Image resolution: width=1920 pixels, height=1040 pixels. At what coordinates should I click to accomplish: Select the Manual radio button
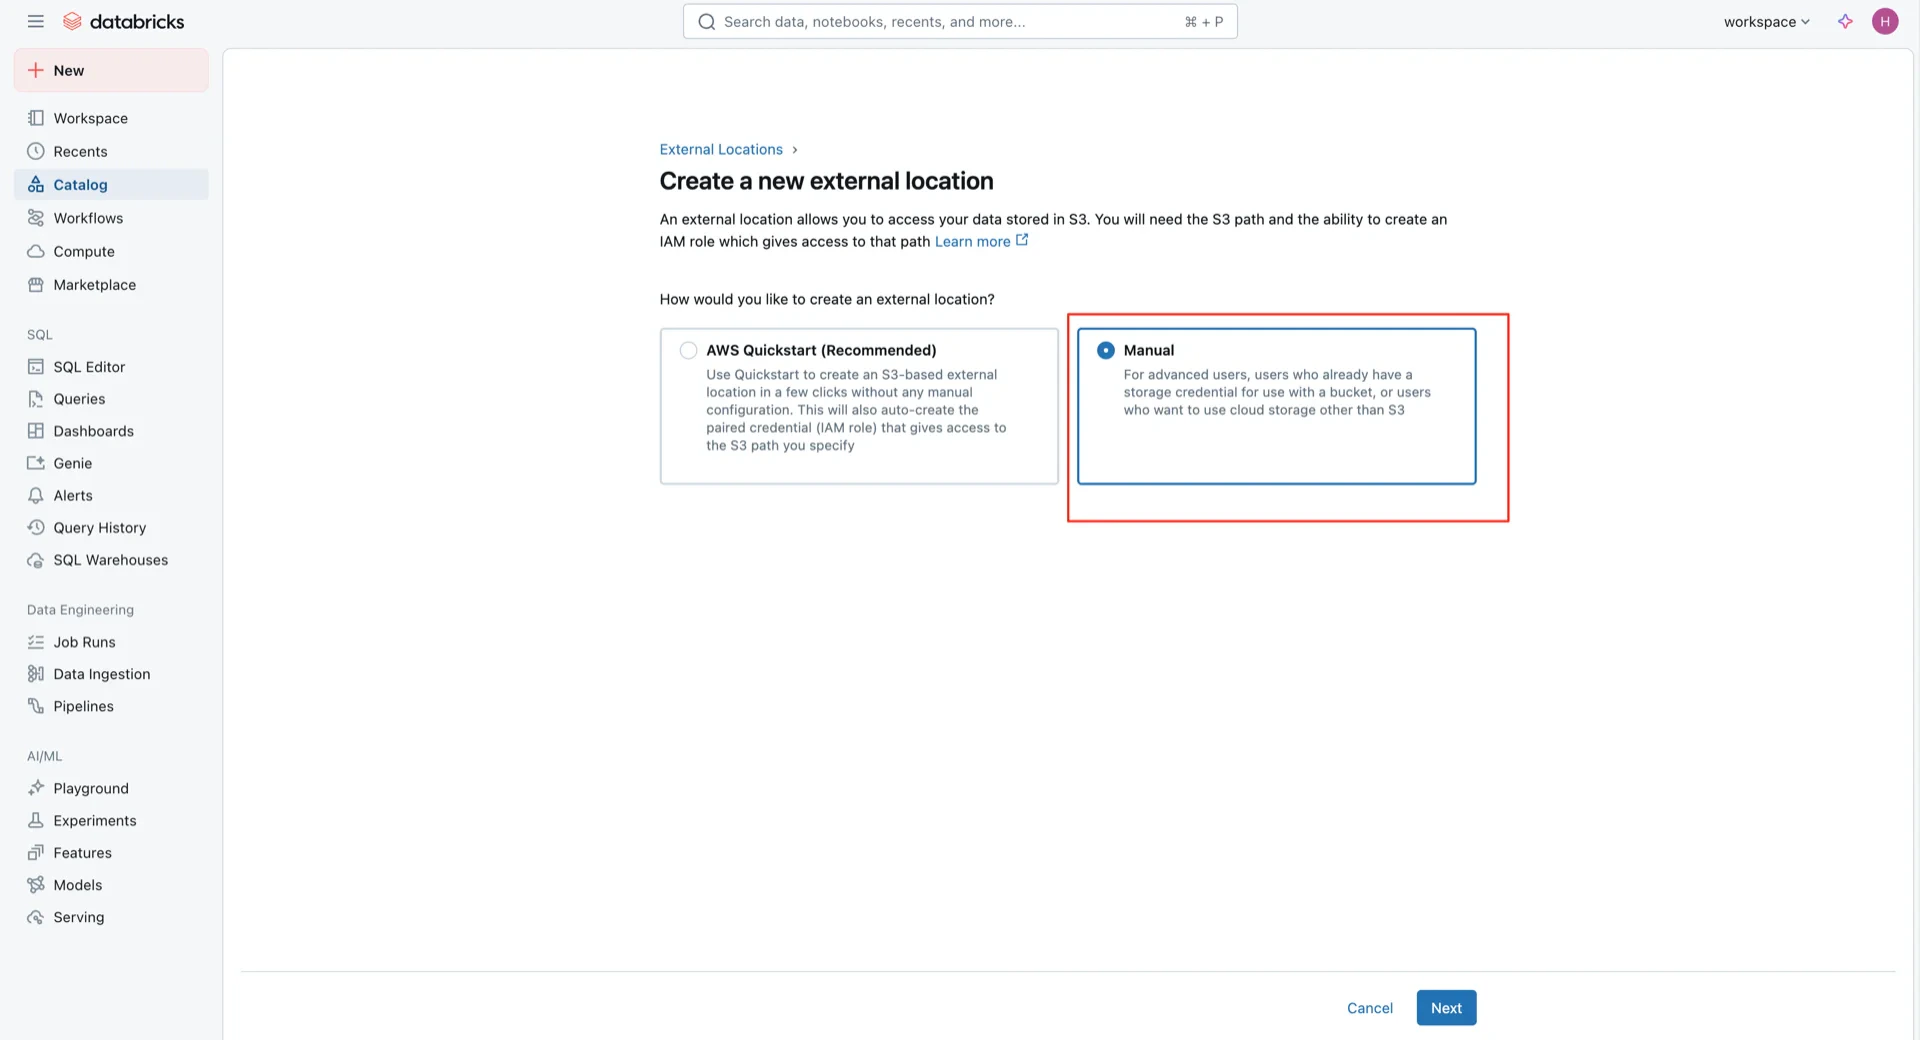point(1105,350)
